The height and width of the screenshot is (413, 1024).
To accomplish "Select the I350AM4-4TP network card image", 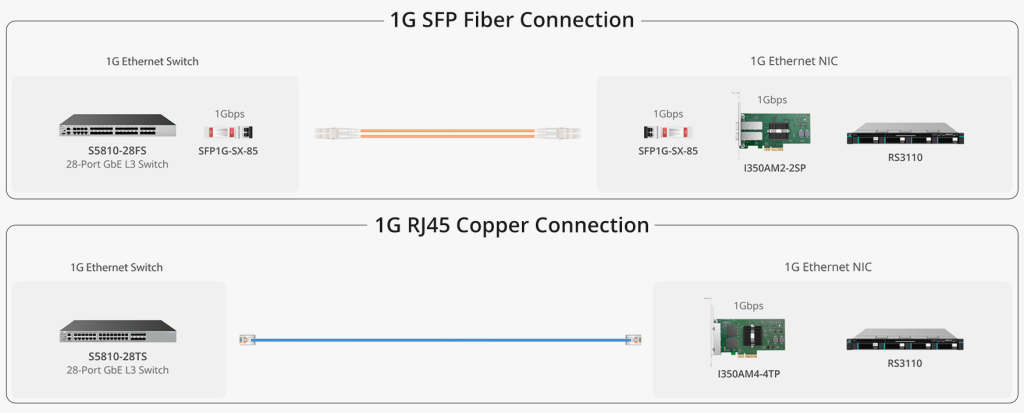I will click(x=748, y=332).
